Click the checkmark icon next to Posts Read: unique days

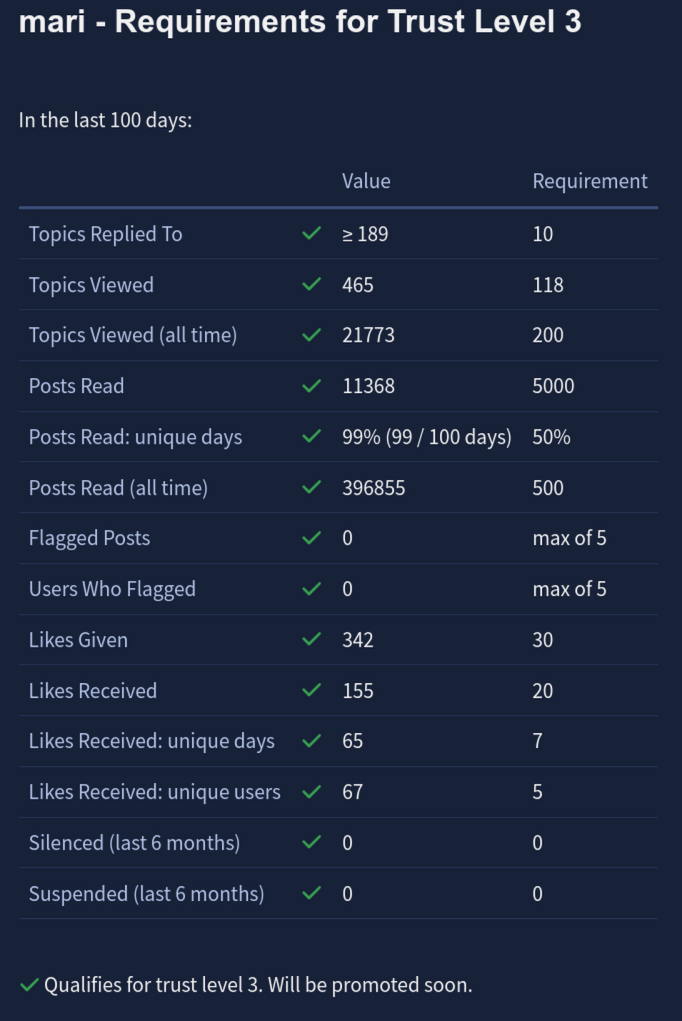pos(312,436)
